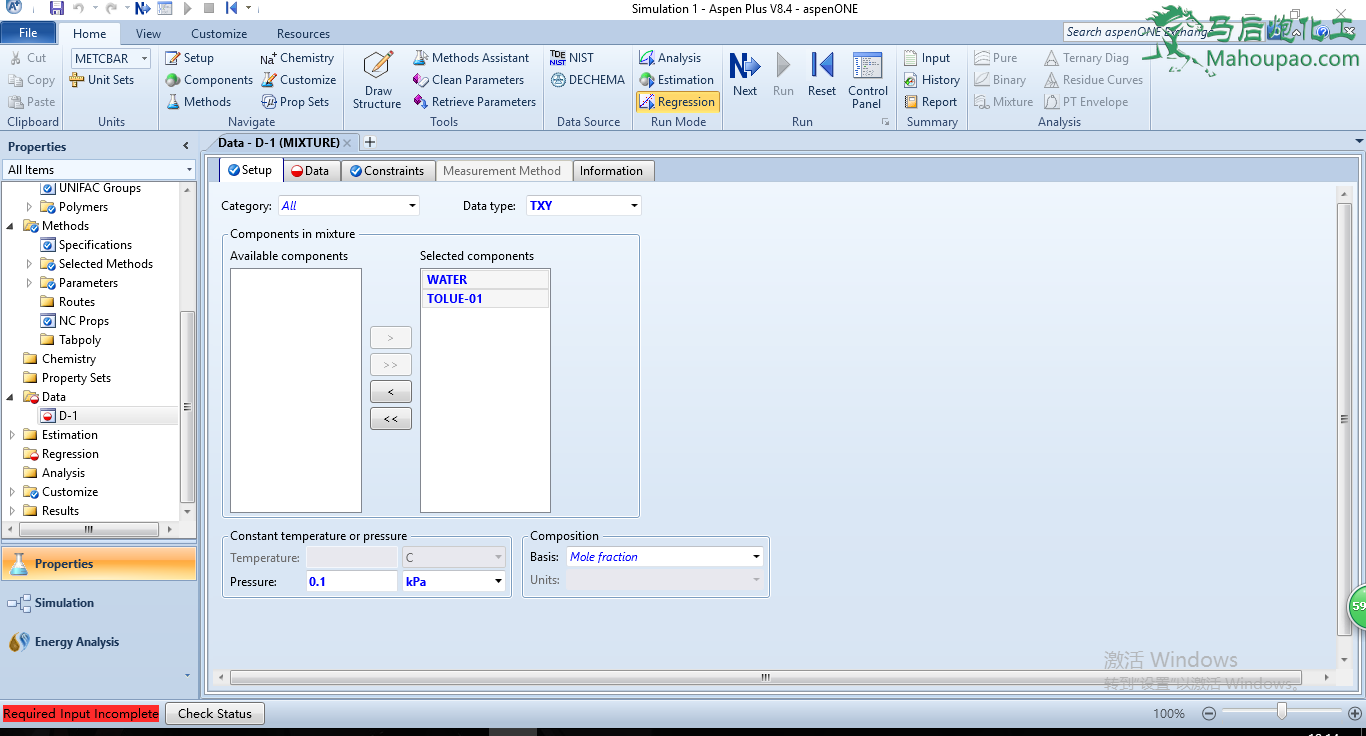Viewport: 1366px width, 736px height.
Task: Open Chemistry in ribbon
Action: tap(297, 58)
